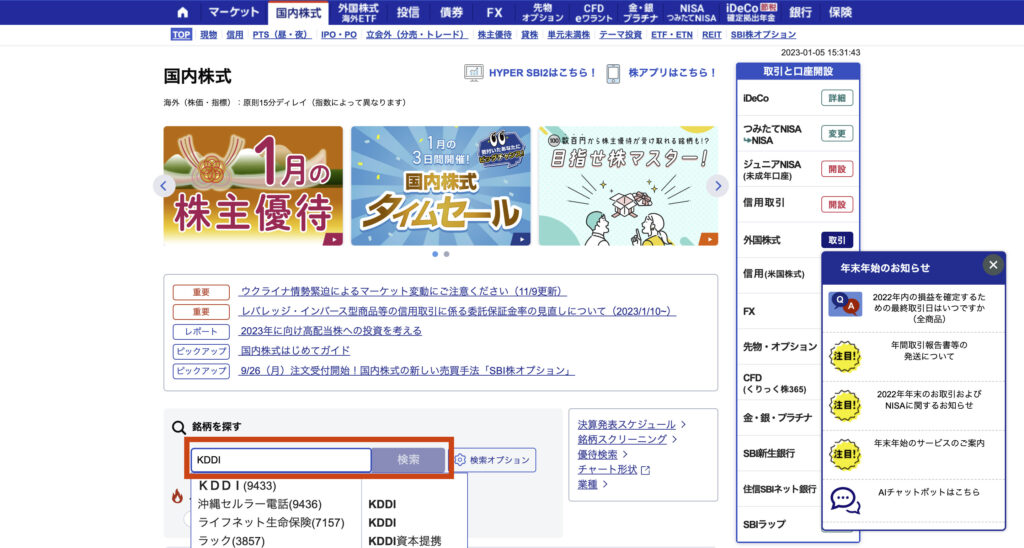This screenshot has width=1024, height=548.
Task: Open the 1月の株主優待 banner
Action: point(253,186)
